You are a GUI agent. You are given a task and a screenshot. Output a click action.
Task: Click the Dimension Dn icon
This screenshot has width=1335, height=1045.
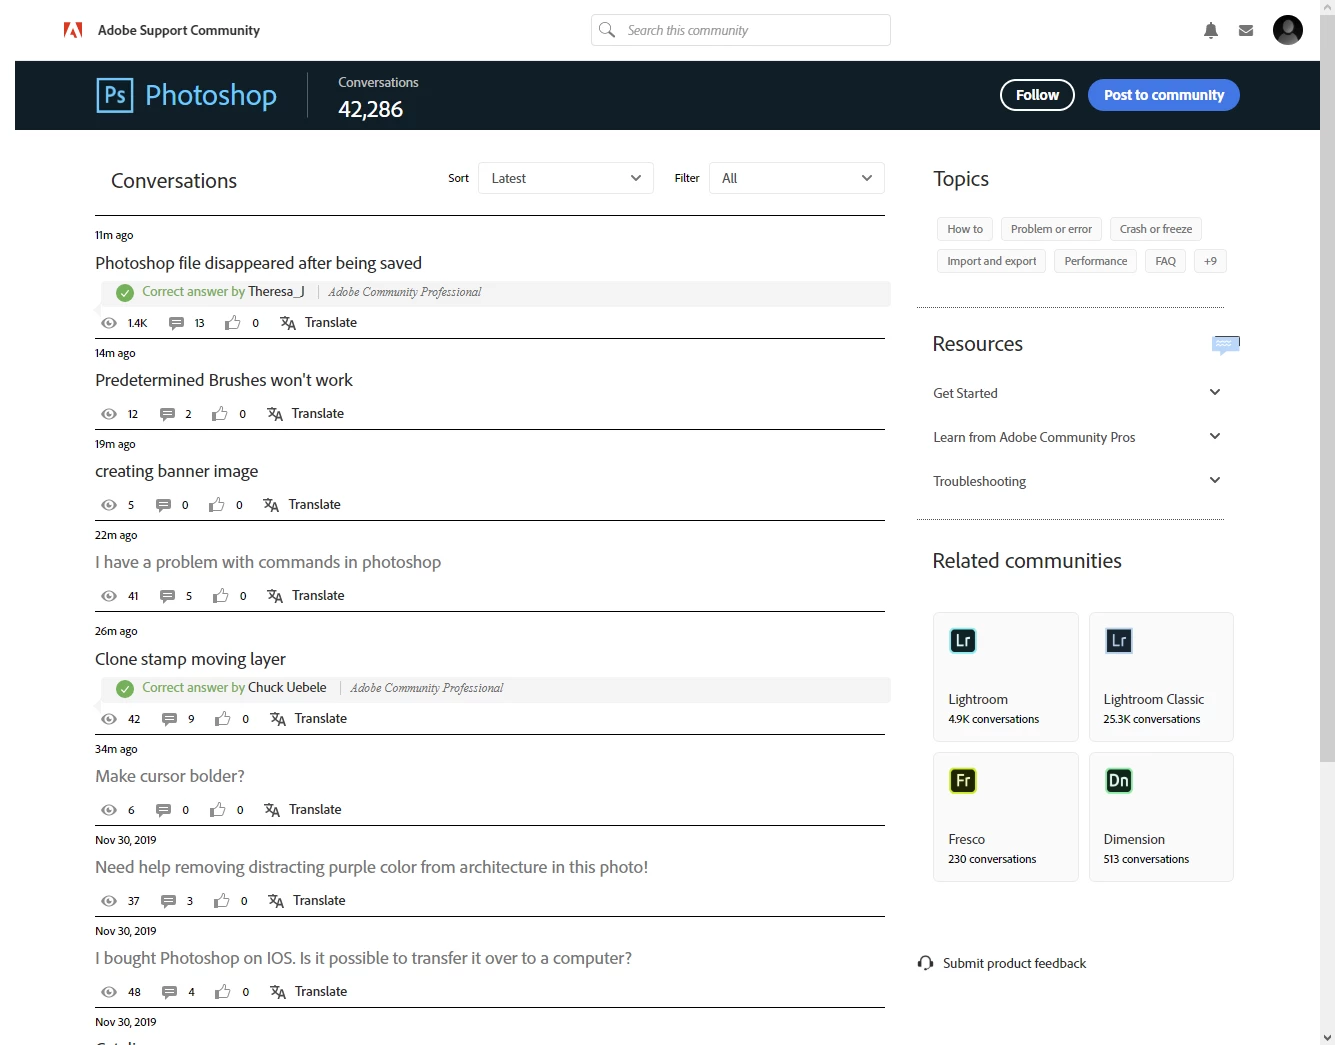[x=1119, y=781]
